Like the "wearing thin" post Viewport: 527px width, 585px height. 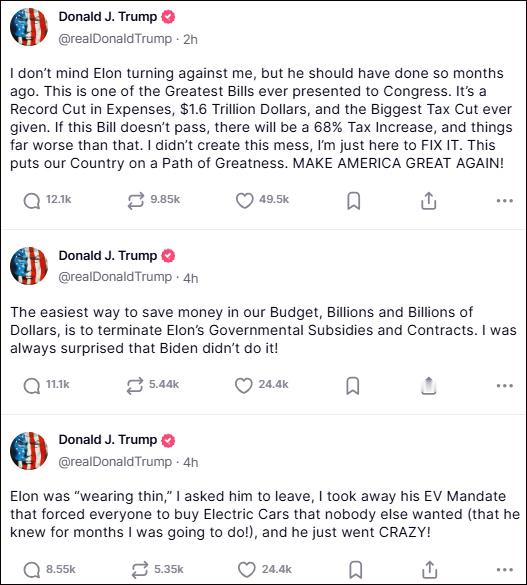tap(247, 570)
